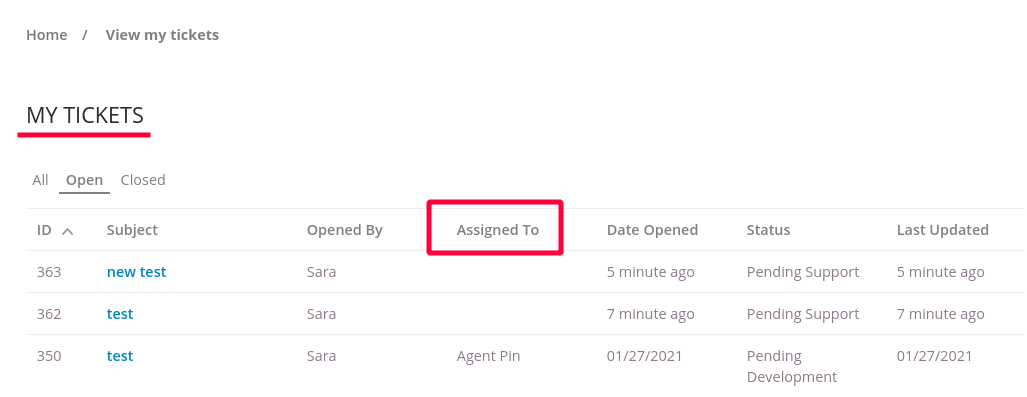This screenshot has height=397, width=1027.
Task: Open the Home breadcrumb link
Action: pos(47,35)
